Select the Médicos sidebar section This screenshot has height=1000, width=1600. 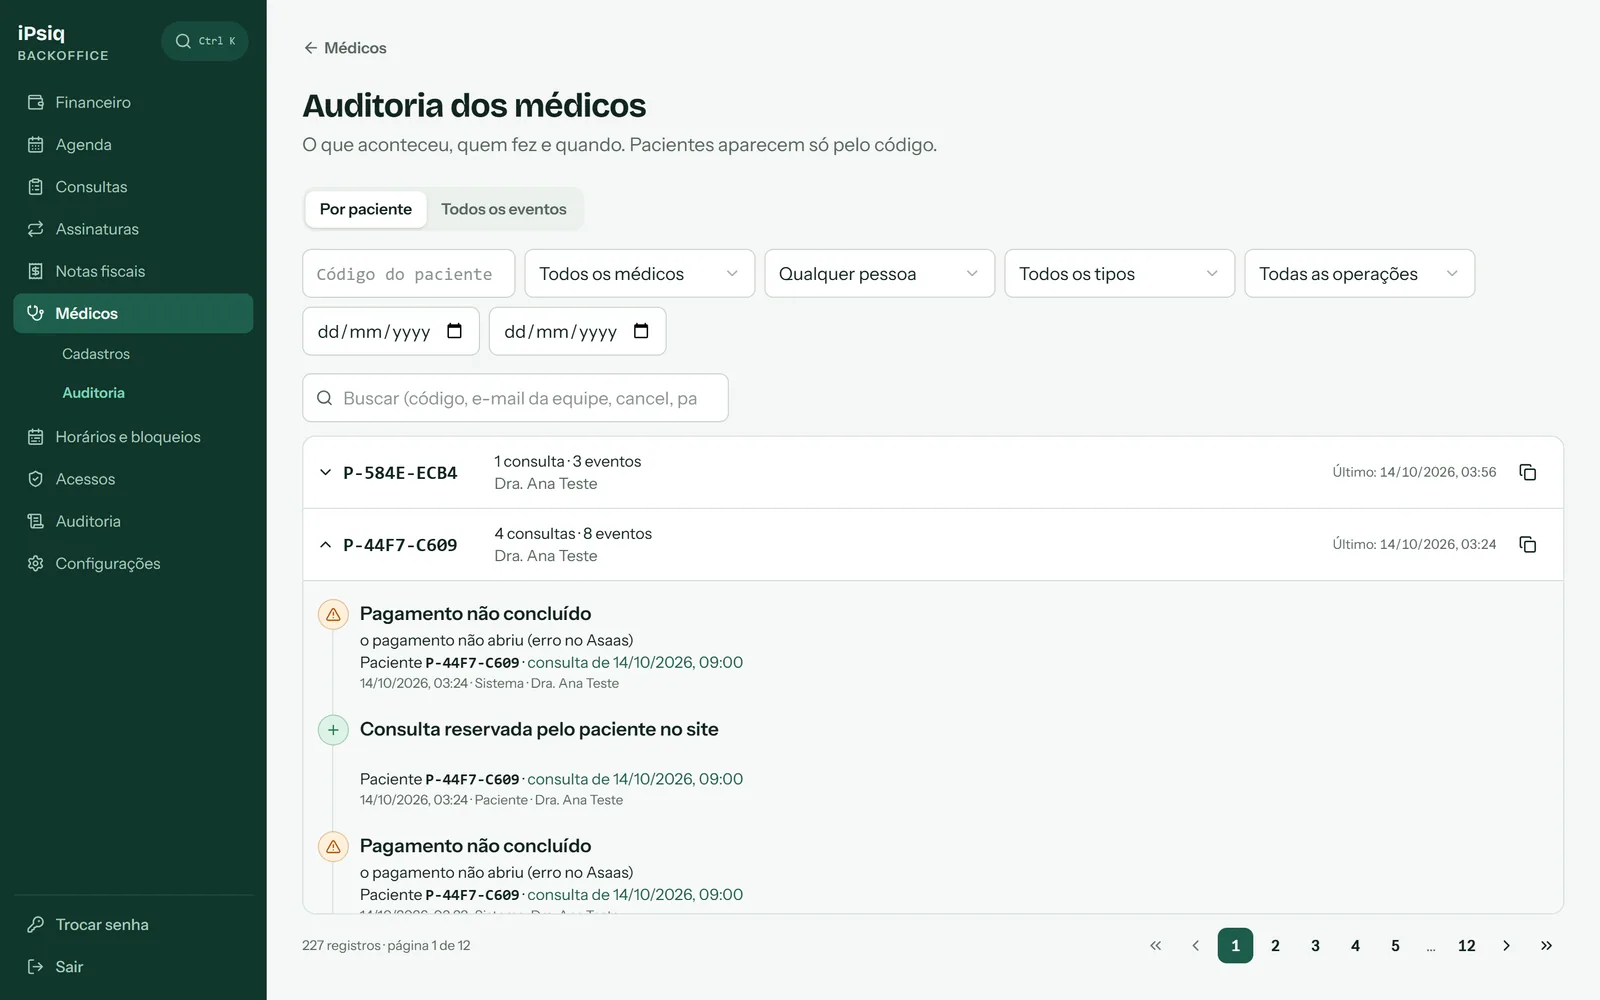133,313
